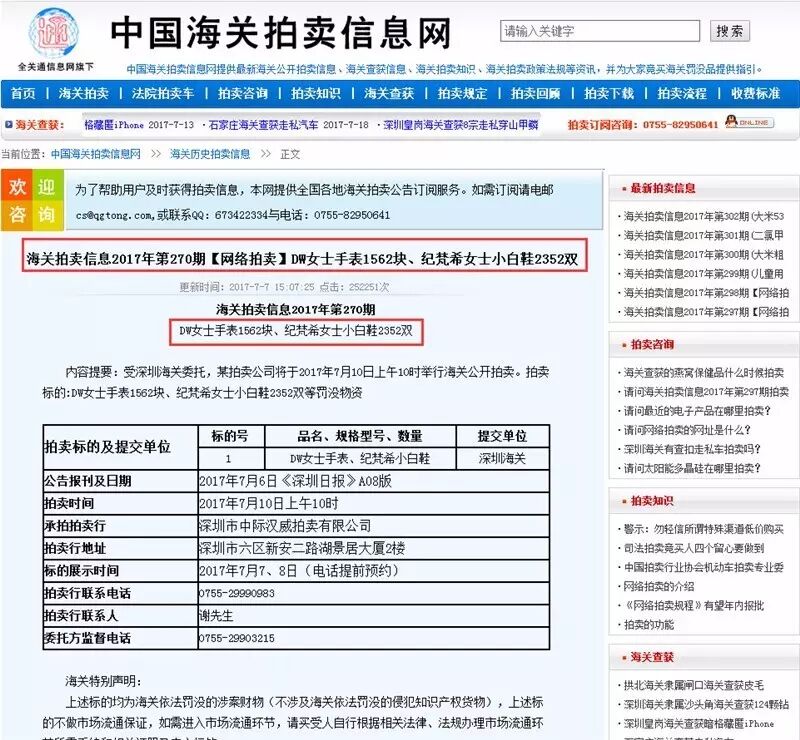The height and width of the screenshot is (740, 800).
Task: Click the 搜索 search button
Action: 730,31
